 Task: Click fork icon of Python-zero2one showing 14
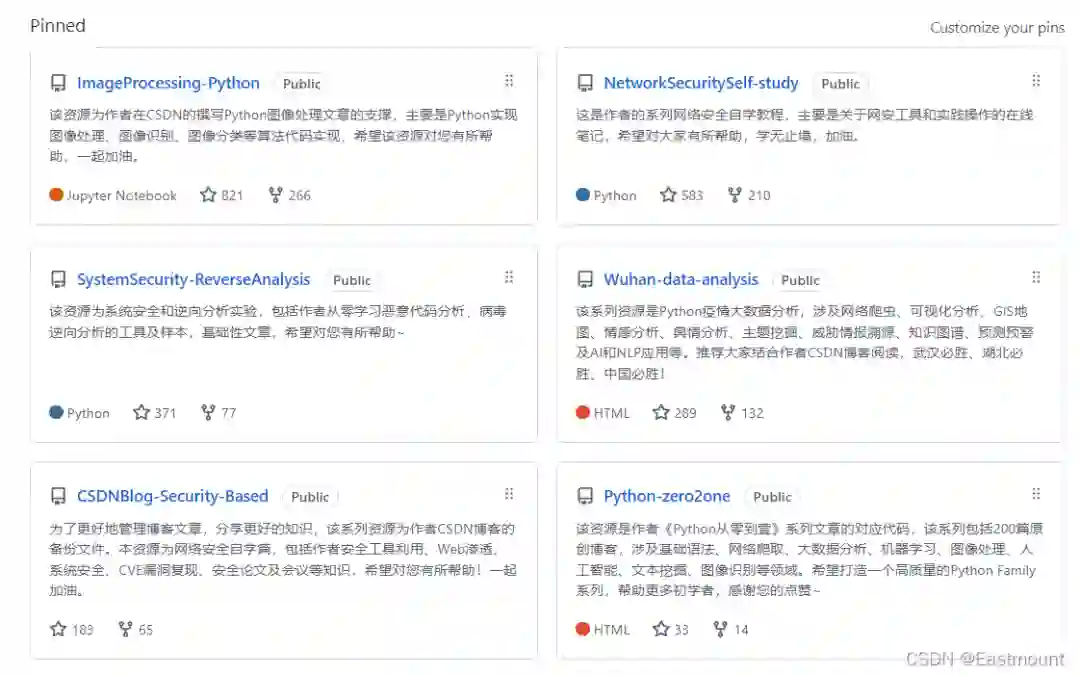point(720,629)
